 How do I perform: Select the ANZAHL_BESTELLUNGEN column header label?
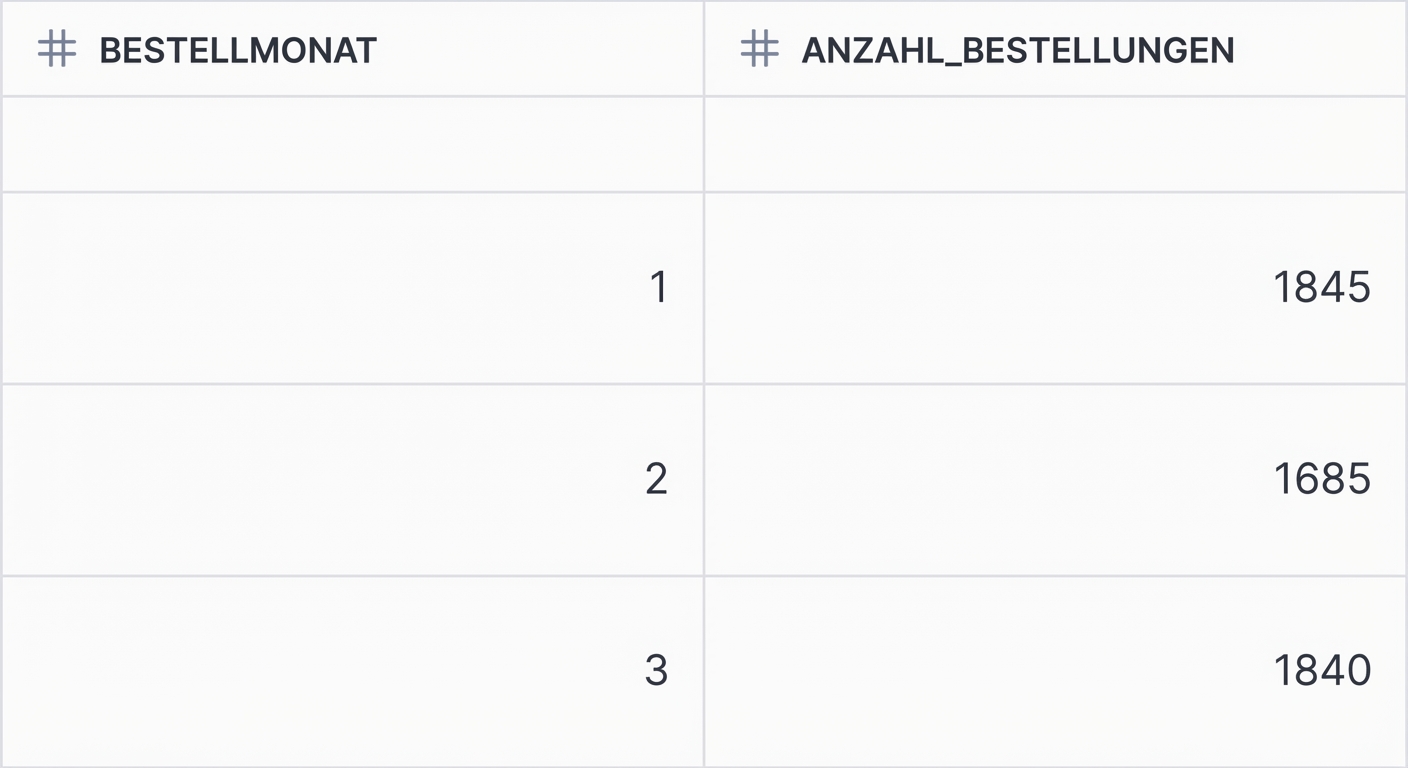click(x=1018, y=50)
